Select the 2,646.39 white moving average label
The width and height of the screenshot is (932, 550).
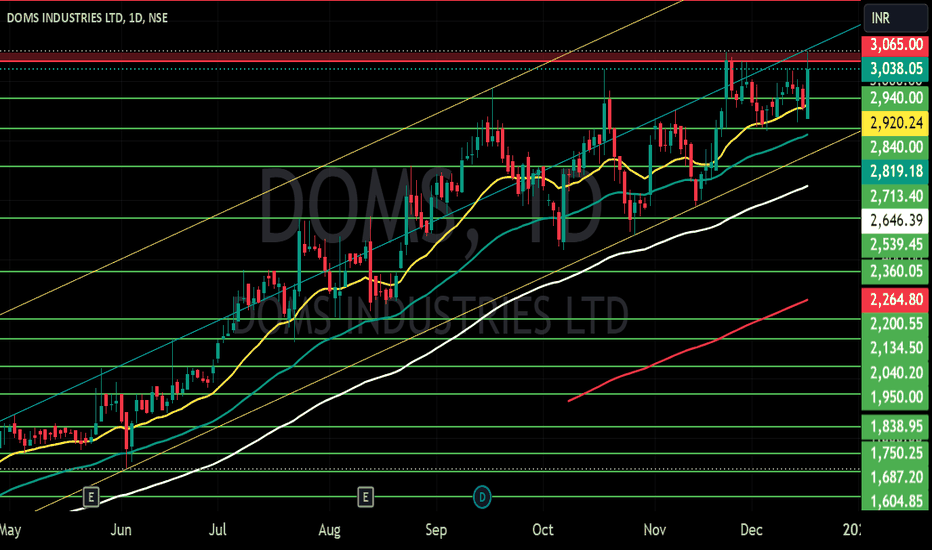click(895, 220)
